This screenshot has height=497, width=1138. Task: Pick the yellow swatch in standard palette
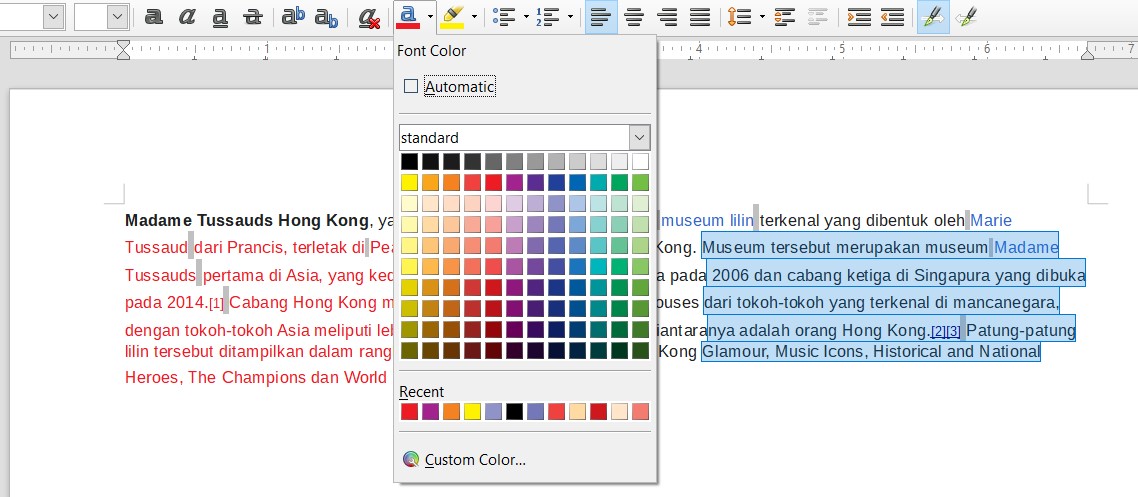point(410,182)
